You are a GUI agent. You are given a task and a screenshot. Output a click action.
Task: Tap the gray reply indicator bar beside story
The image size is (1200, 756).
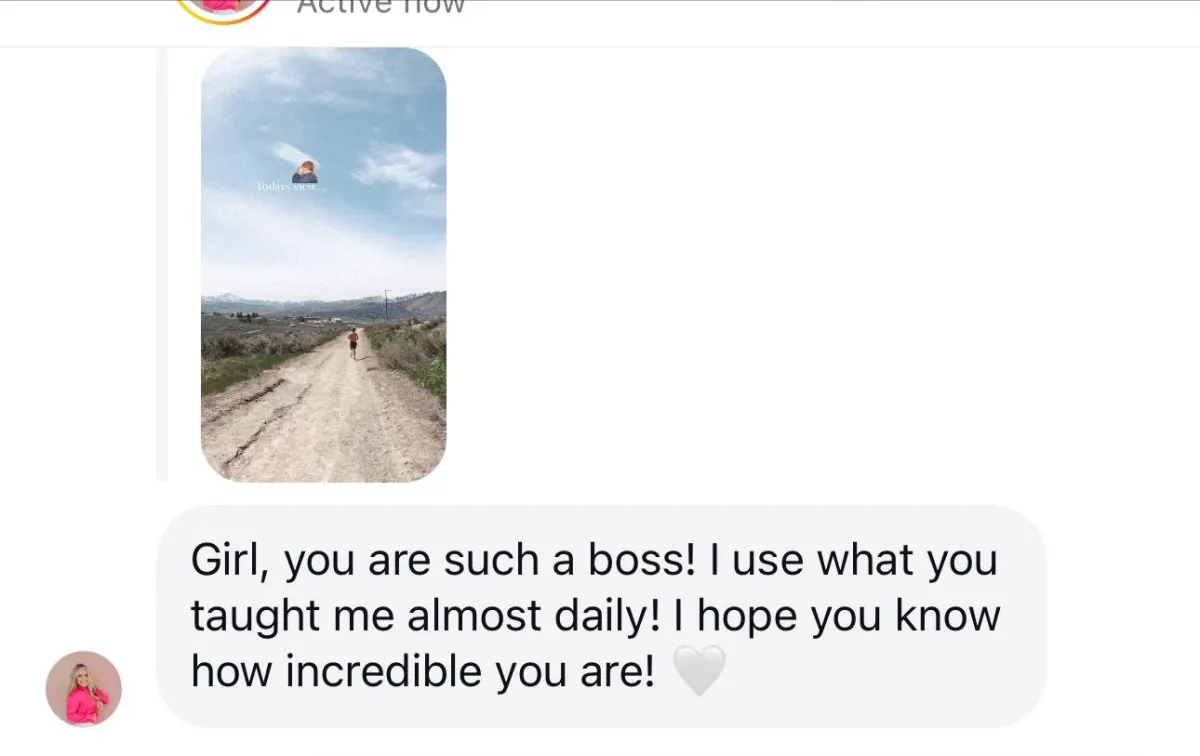point(162,265)
